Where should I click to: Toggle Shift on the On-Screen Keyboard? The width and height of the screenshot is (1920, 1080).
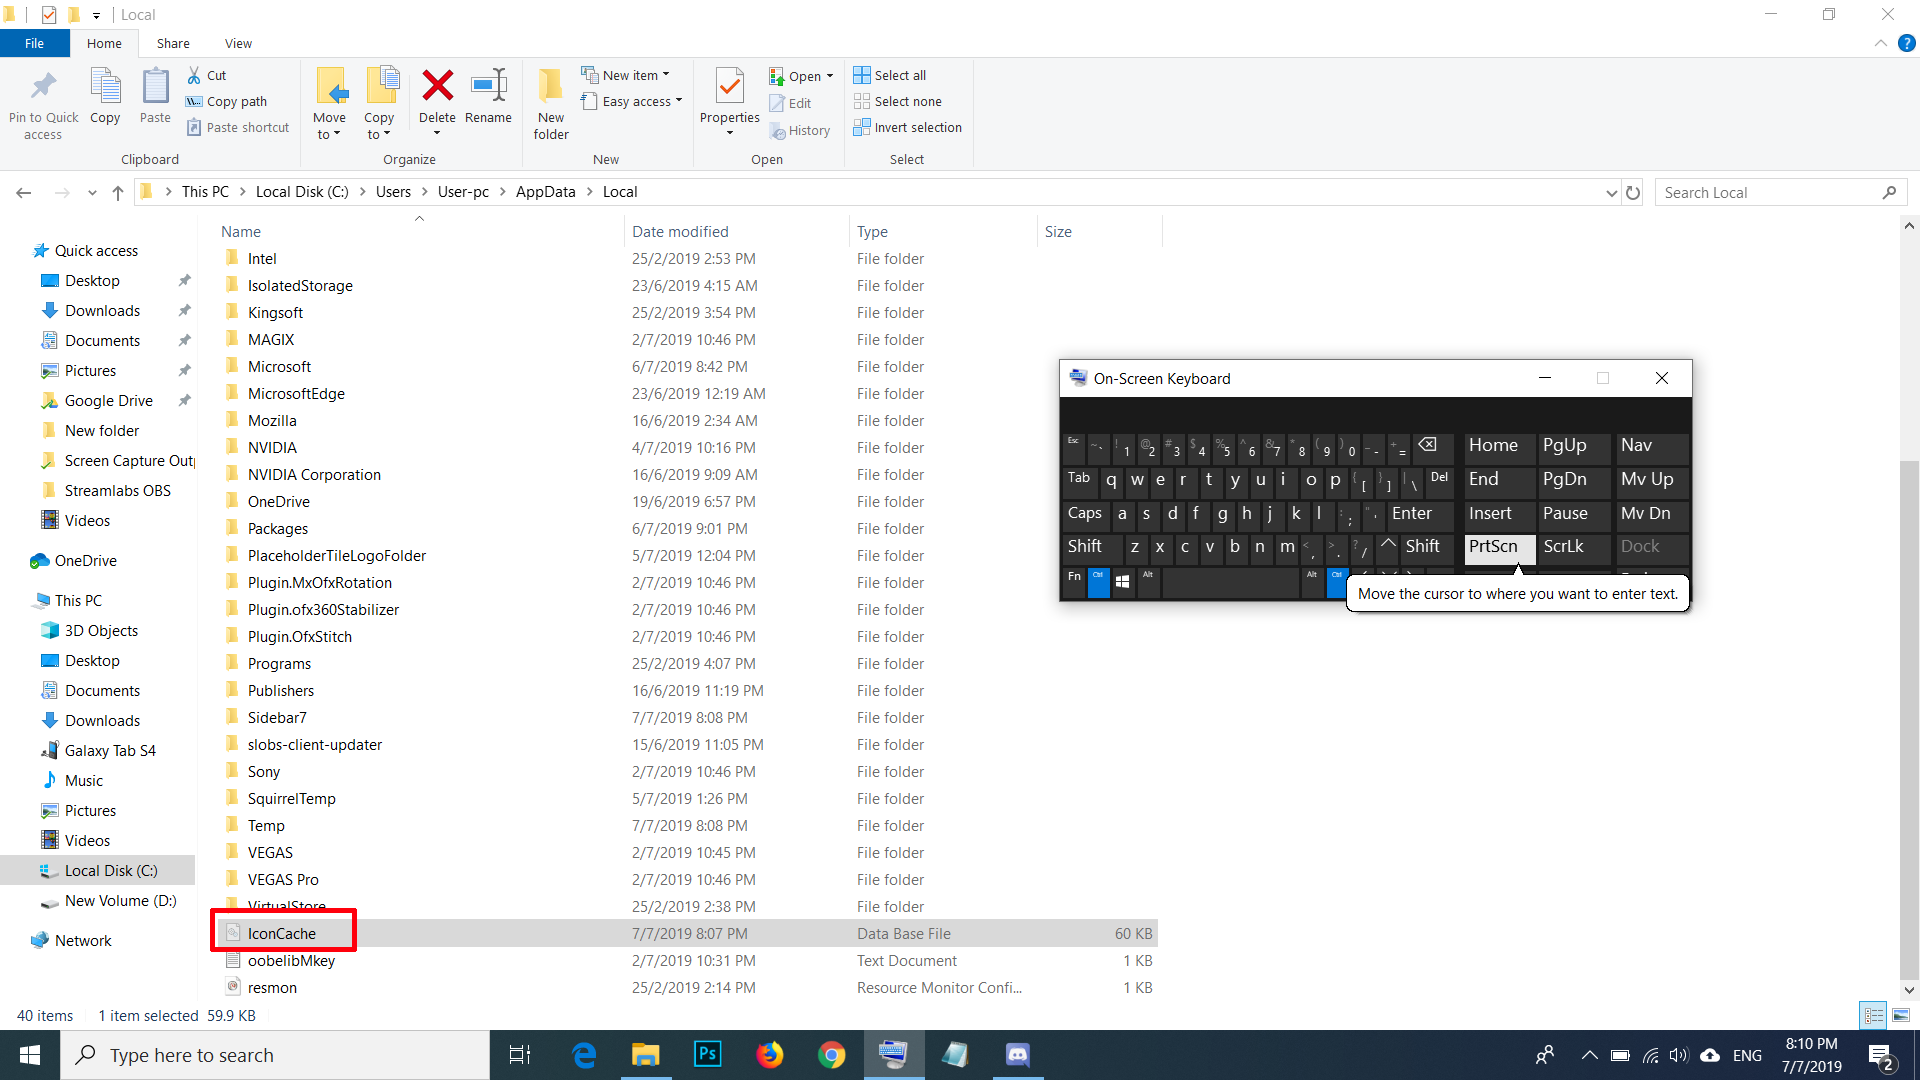pos(1086,547)
